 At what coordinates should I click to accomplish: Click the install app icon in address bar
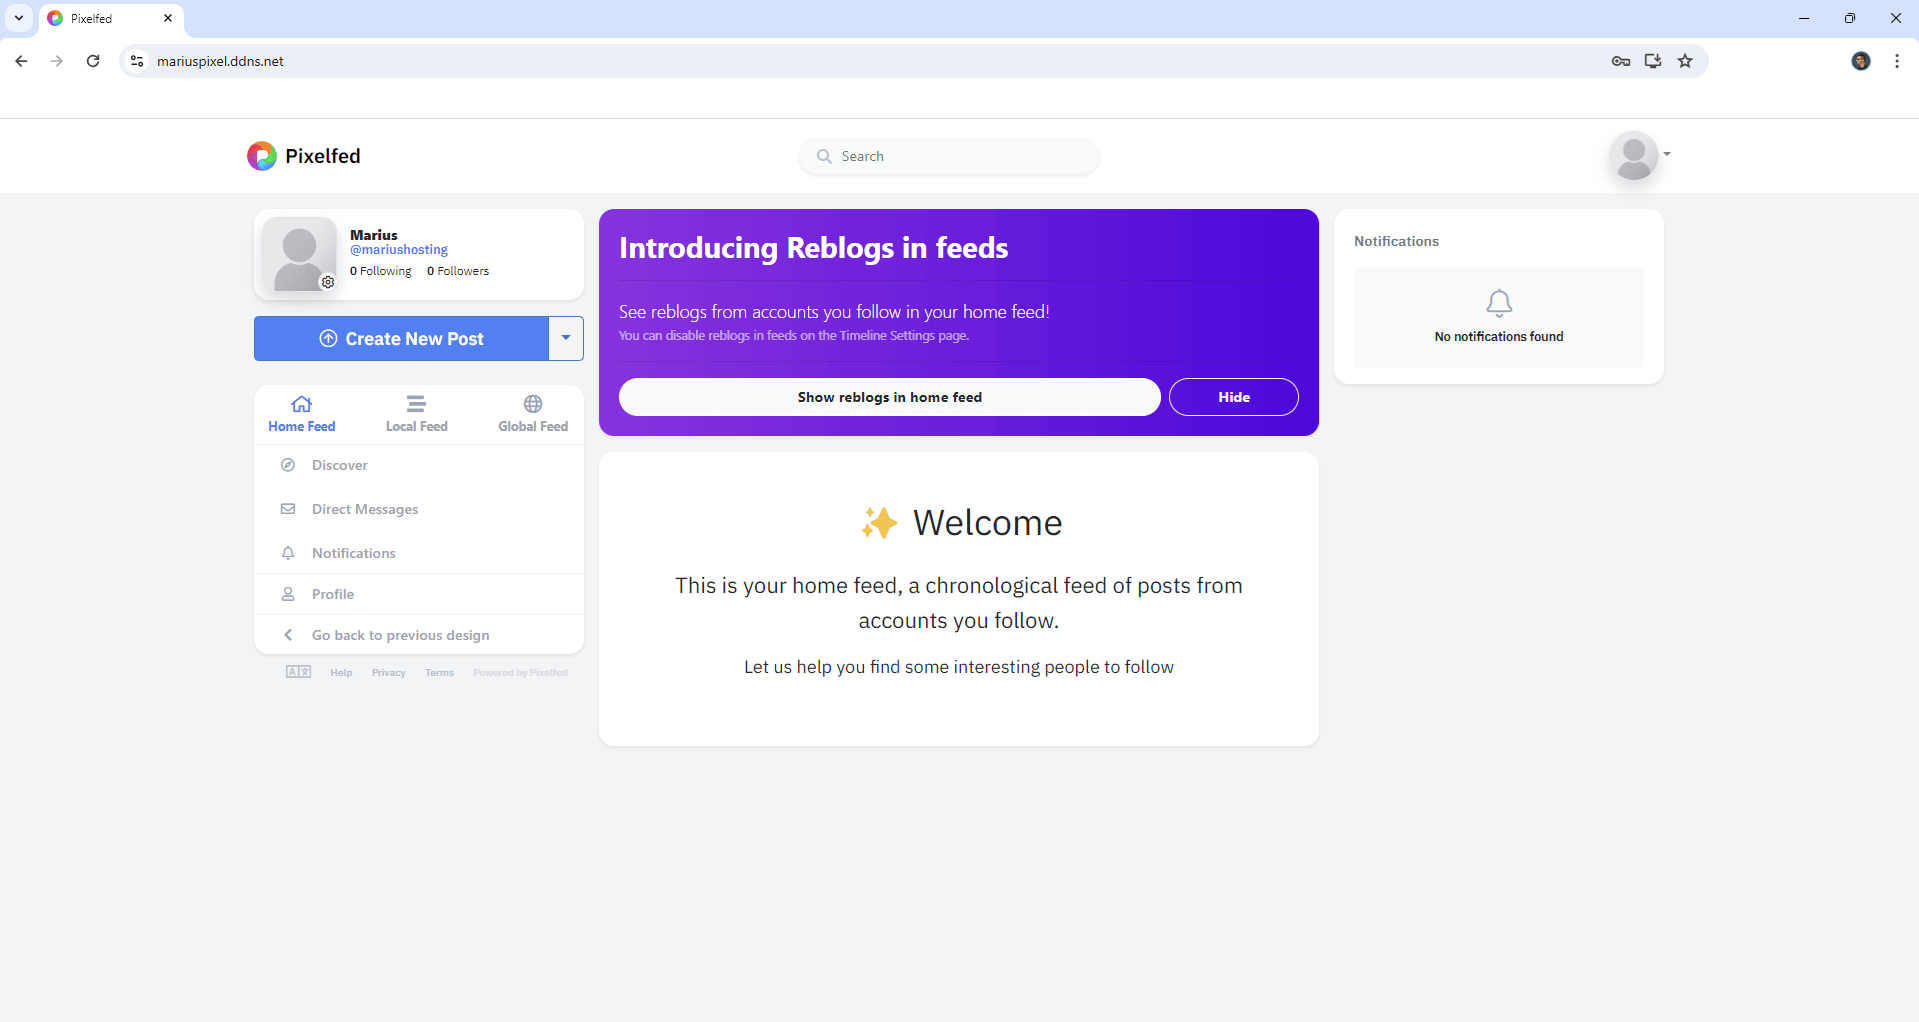pos(1653,61)
